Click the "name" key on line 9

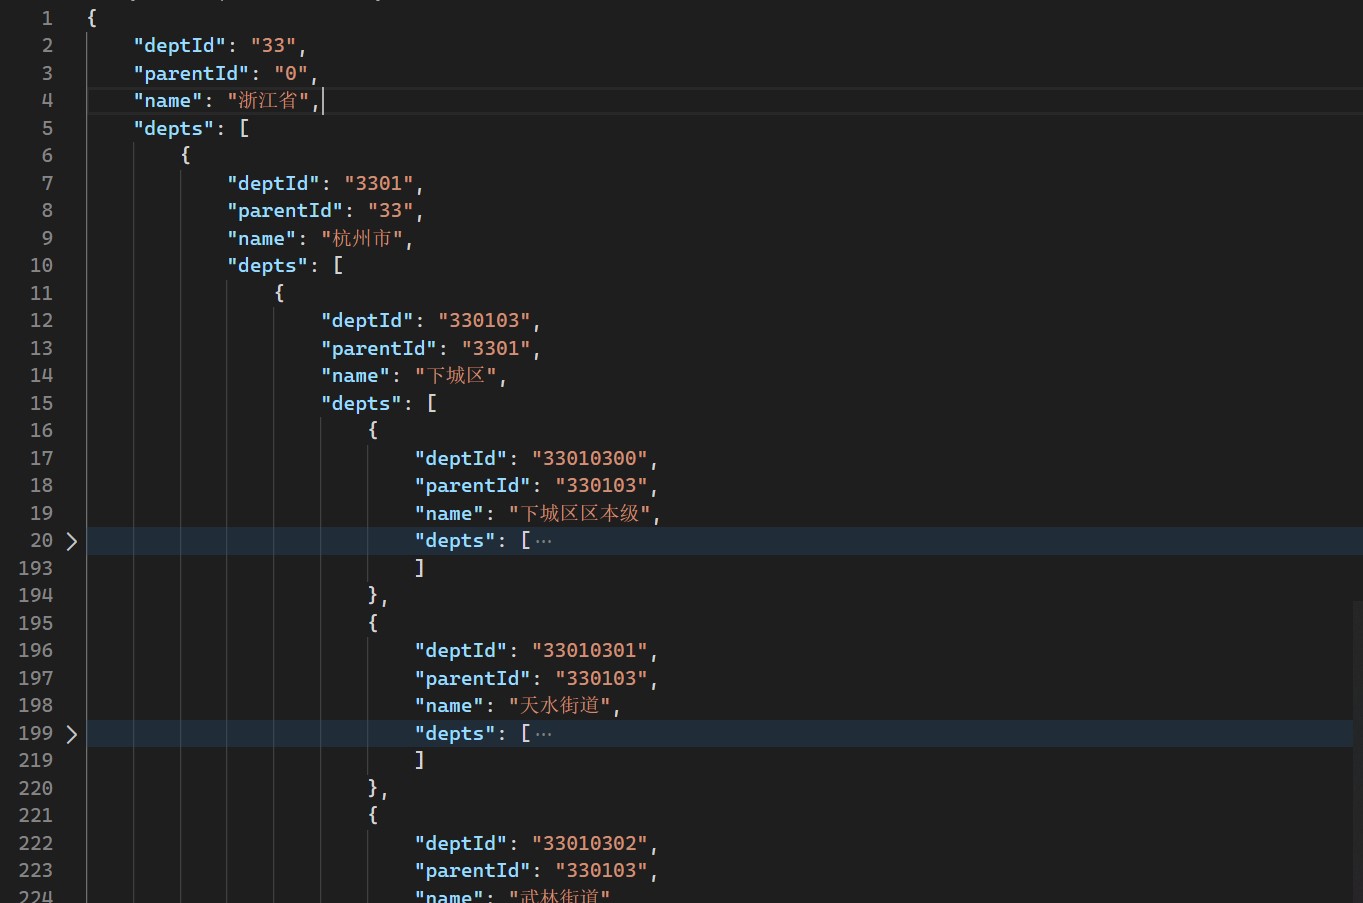point(262,239)
